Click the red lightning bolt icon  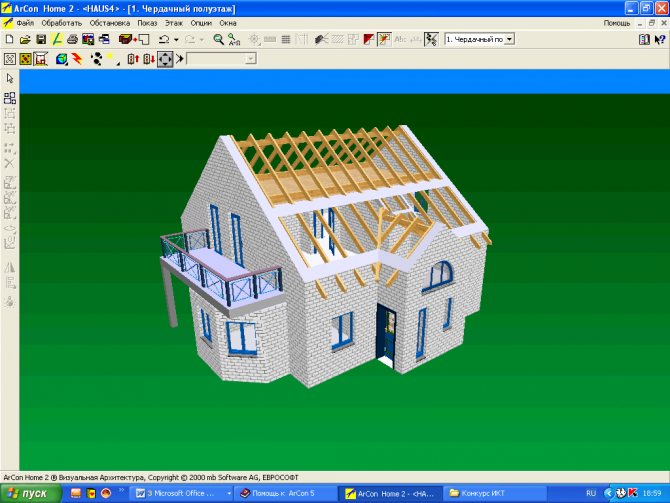[x=77, y=59]
